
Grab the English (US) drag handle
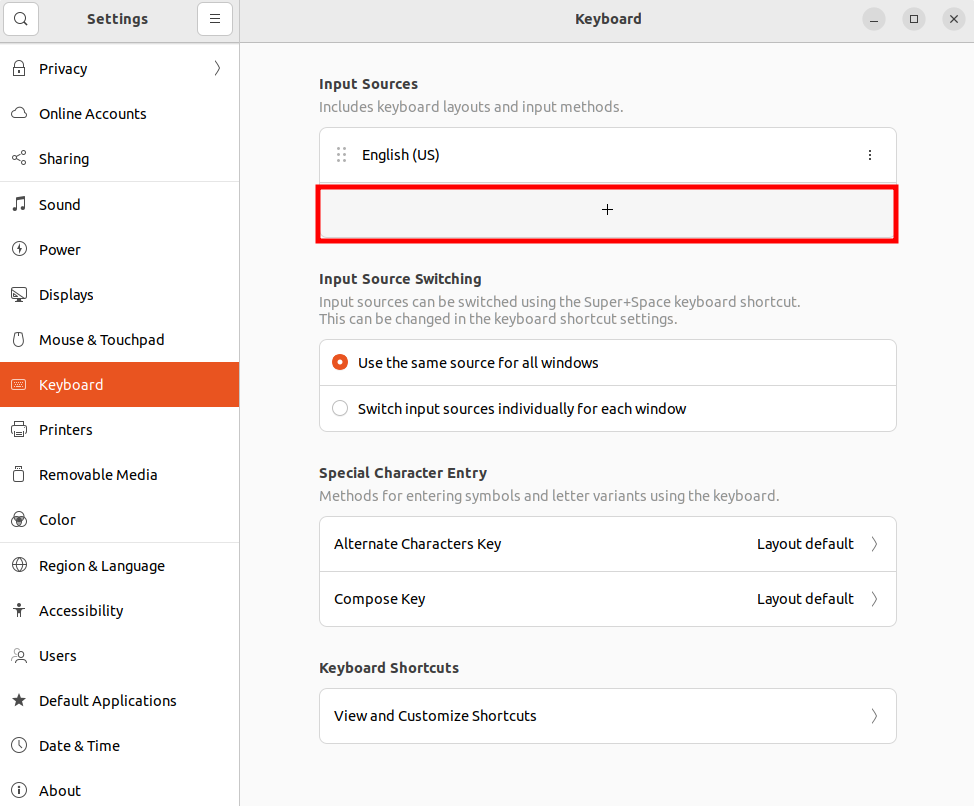click(341, 155)
